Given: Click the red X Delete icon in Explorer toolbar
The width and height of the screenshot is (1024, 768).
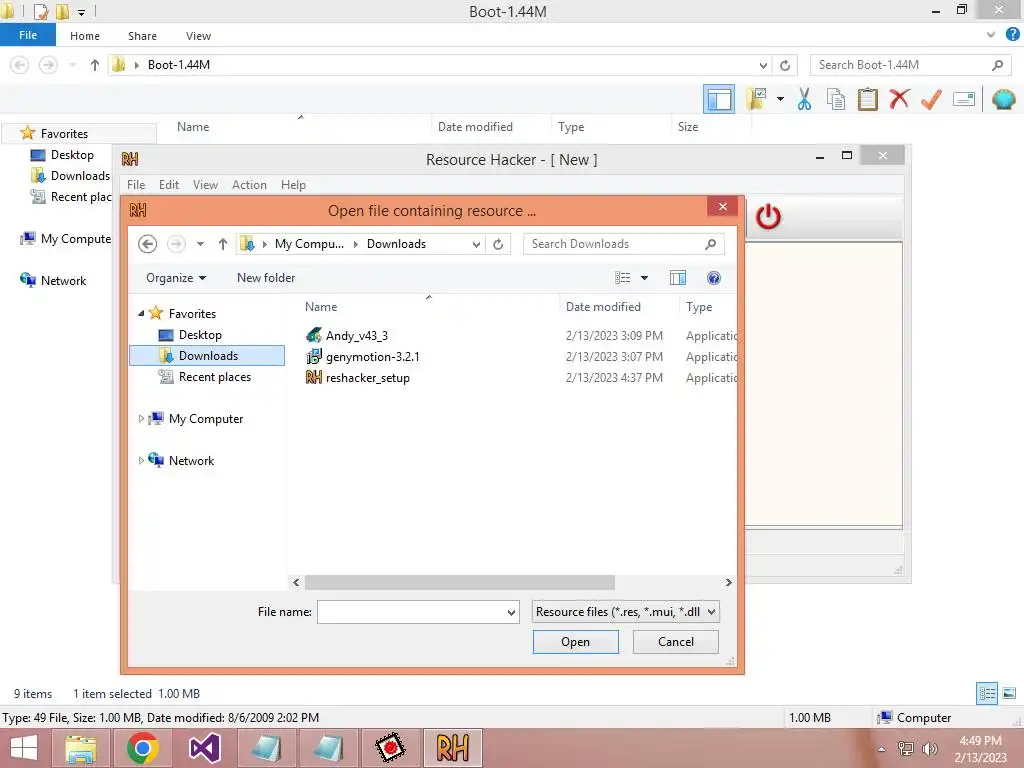Looking at the screenshot, I should (899, 99).
